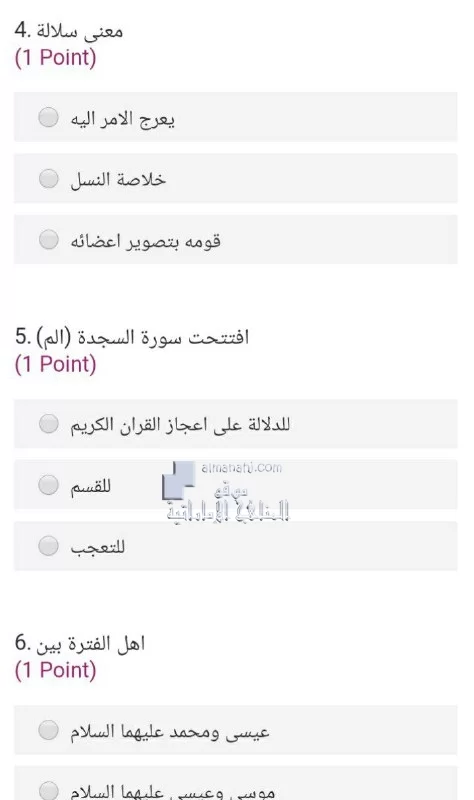
Task: Click question 6 title اهل الفترة بين
Action: [x=90, y=643]
